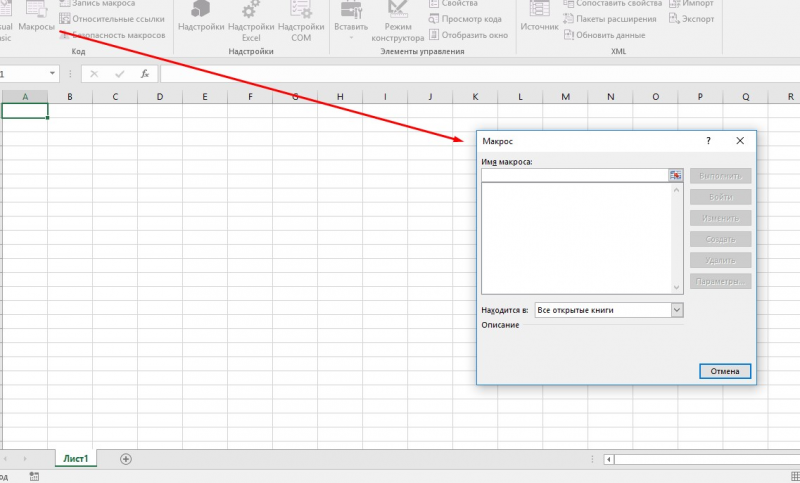This screenshot has width=800, height=483.
Task: Toggle Относительные ссылки relative references
Action: click(110, 19)
